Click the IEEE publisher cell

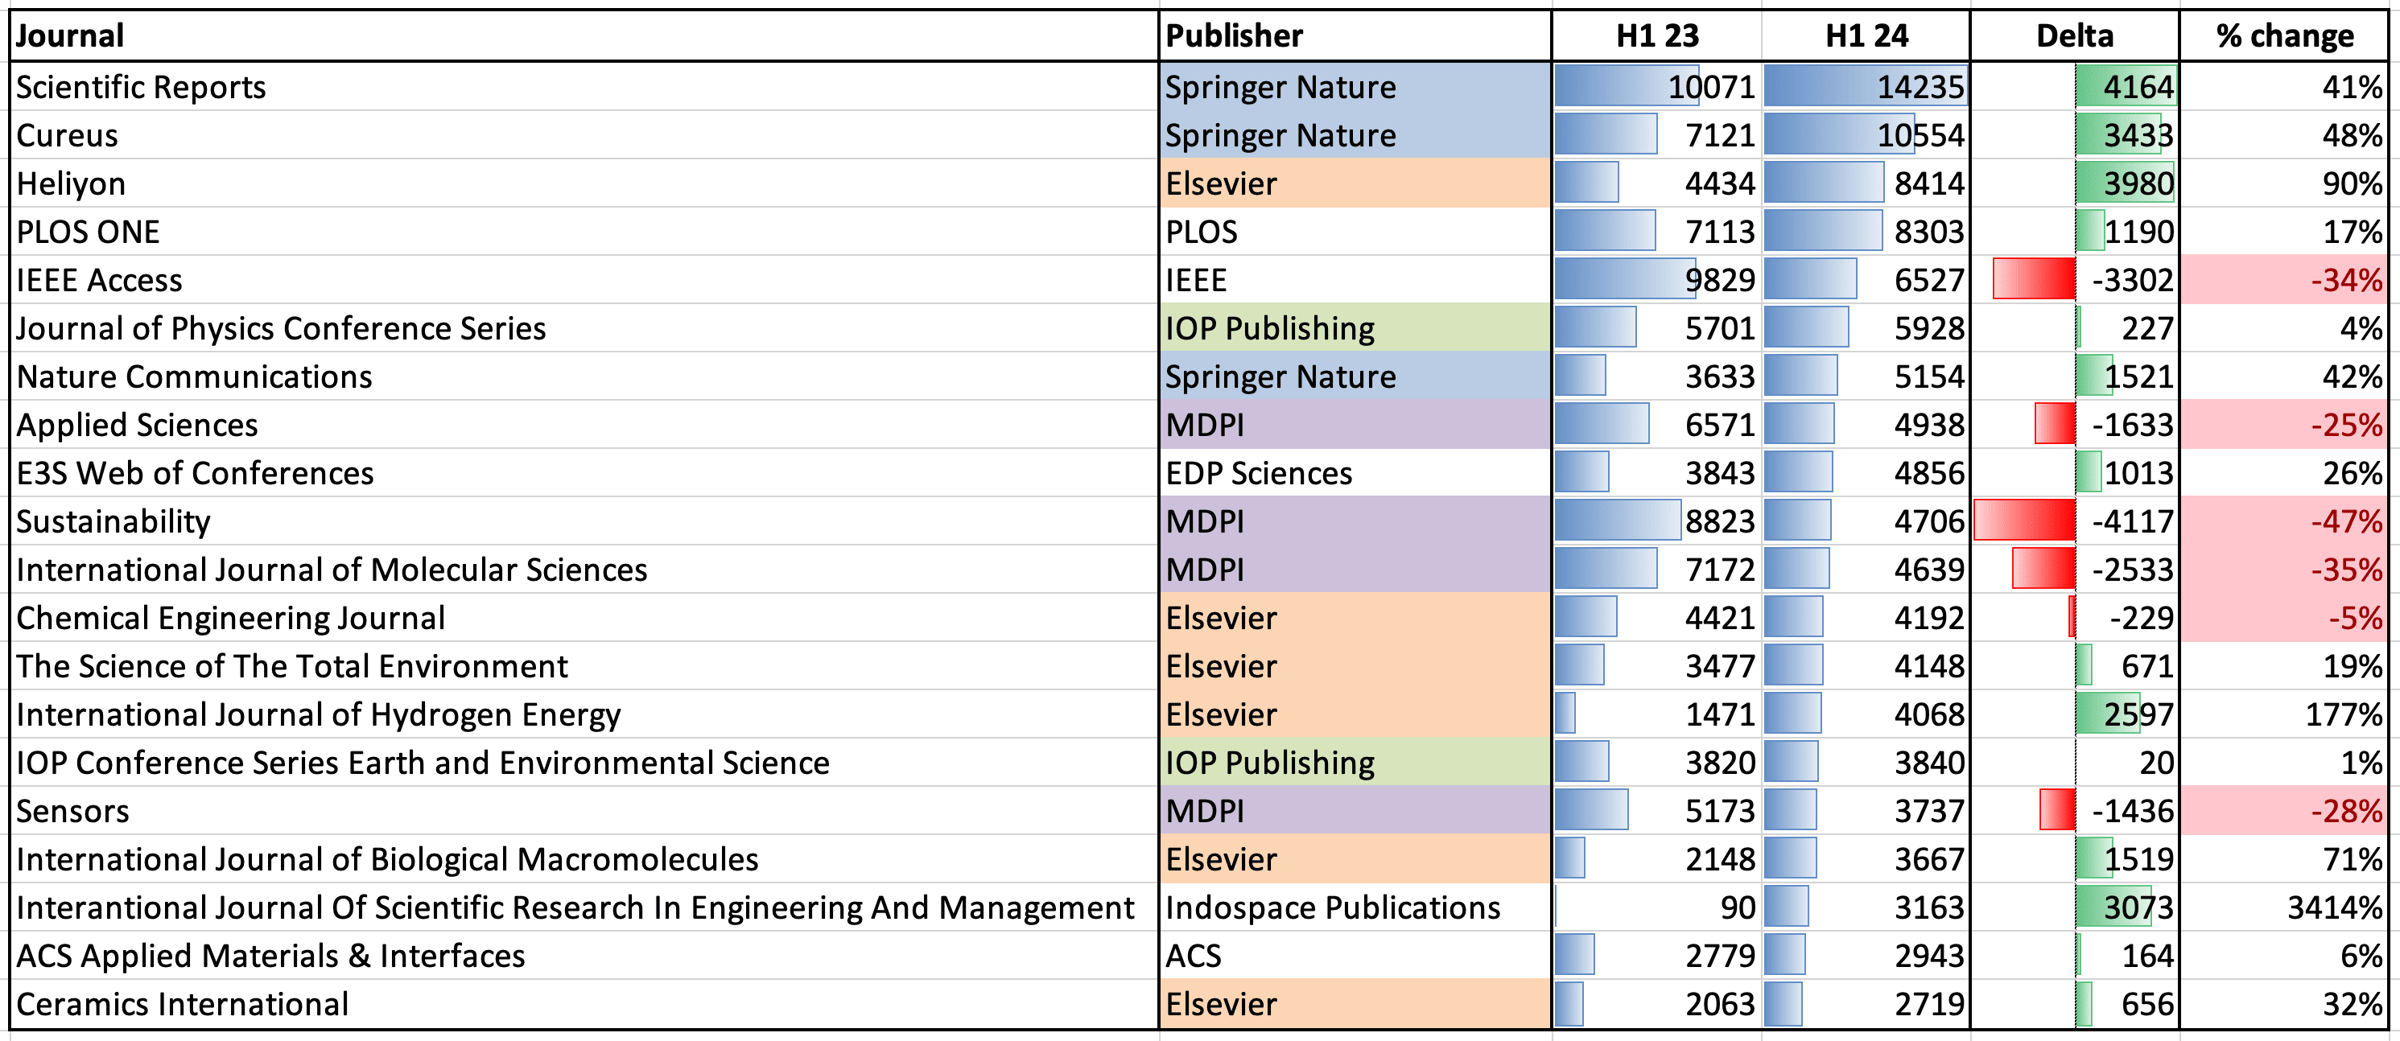[1355, 280]
